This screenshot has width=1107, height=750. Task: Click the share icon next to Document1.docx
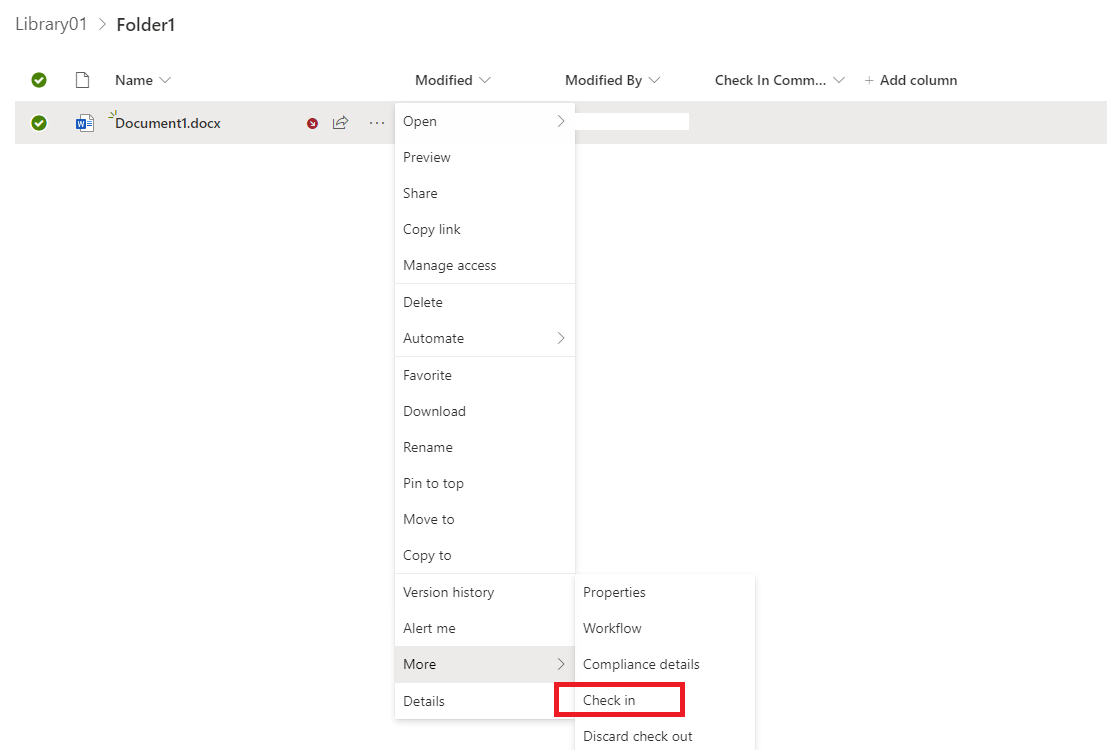click(x=340, y=123)
